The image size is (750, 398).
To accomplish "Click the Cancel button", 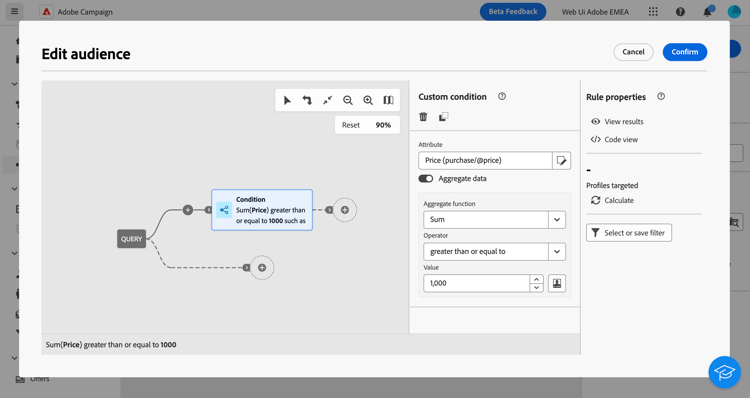I will pyautogui.click(x=633, y=52).
